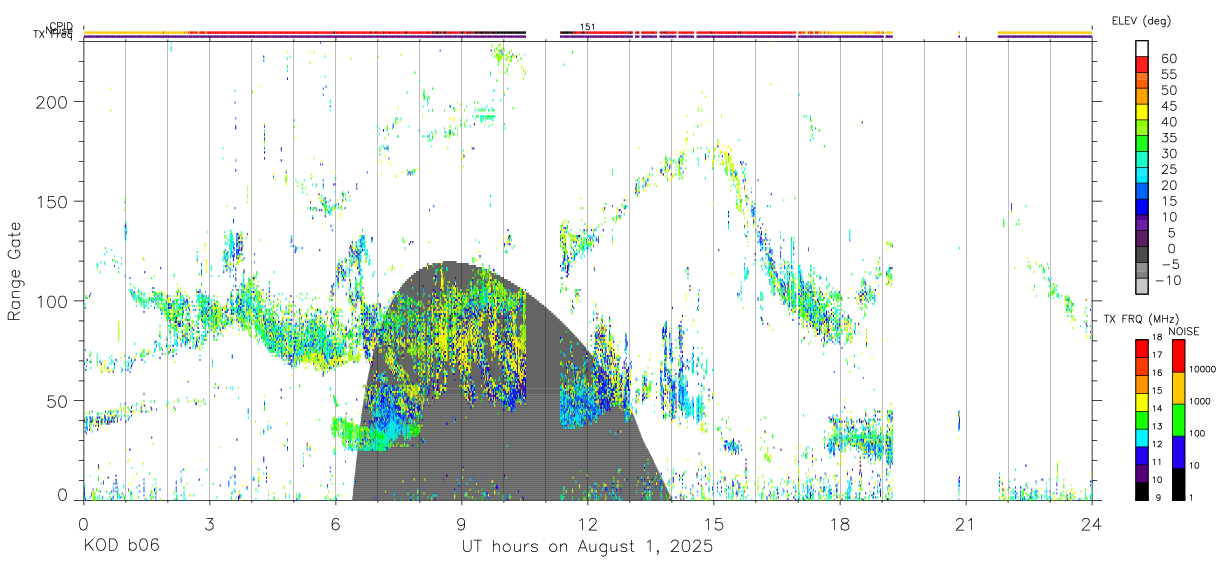Click the light gray bottom segment of ELEV bar

1142,285
